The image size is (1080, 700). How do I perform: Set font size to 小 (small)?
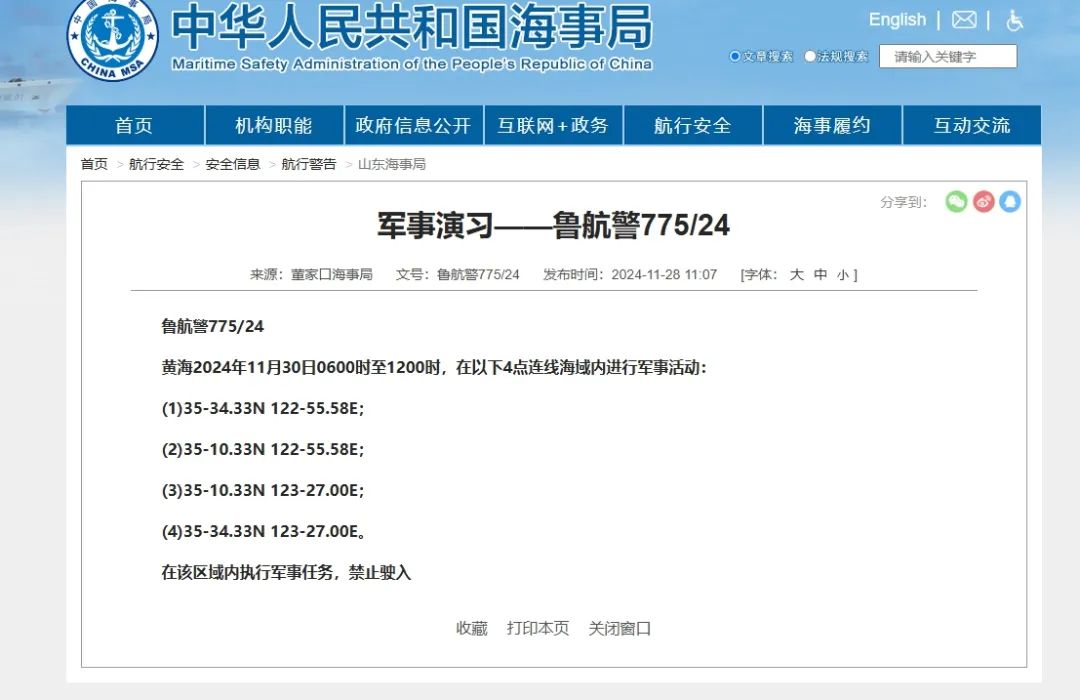point(842,276)
